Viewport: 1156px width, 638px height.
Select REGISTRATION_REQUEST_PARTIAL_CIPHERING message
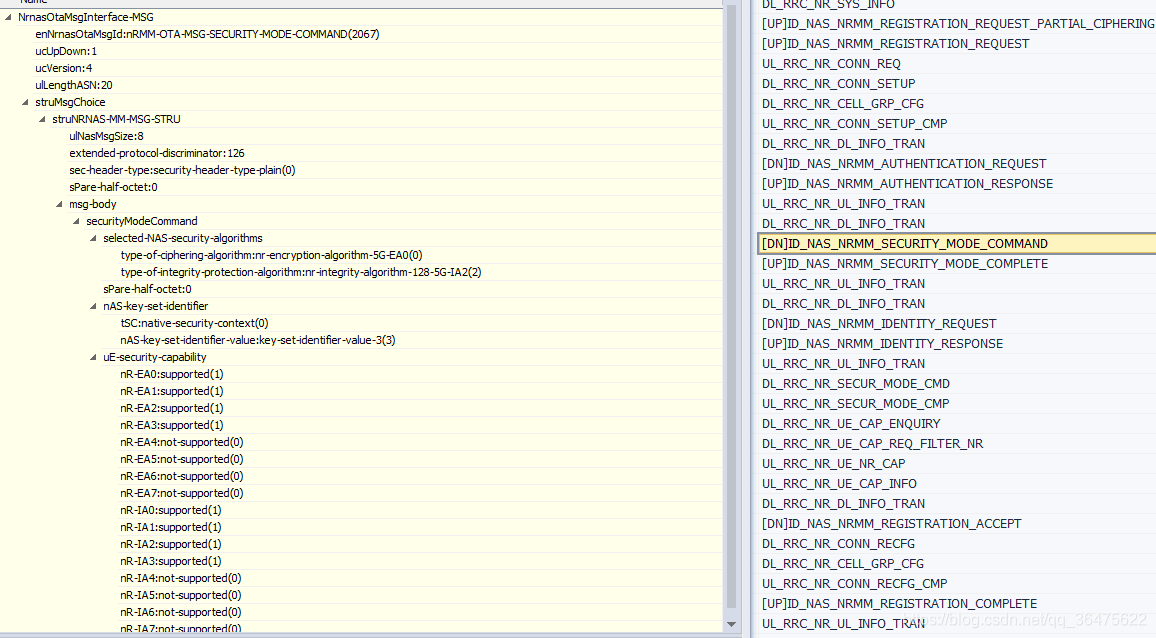coord(957,24)
